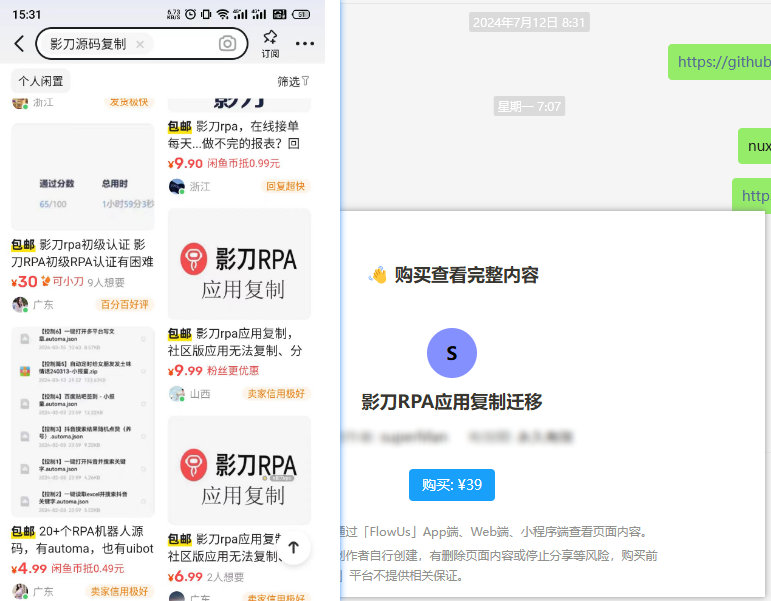
Task: Tap the 订阅 subscribe pin icon
Action: (270, 44)
